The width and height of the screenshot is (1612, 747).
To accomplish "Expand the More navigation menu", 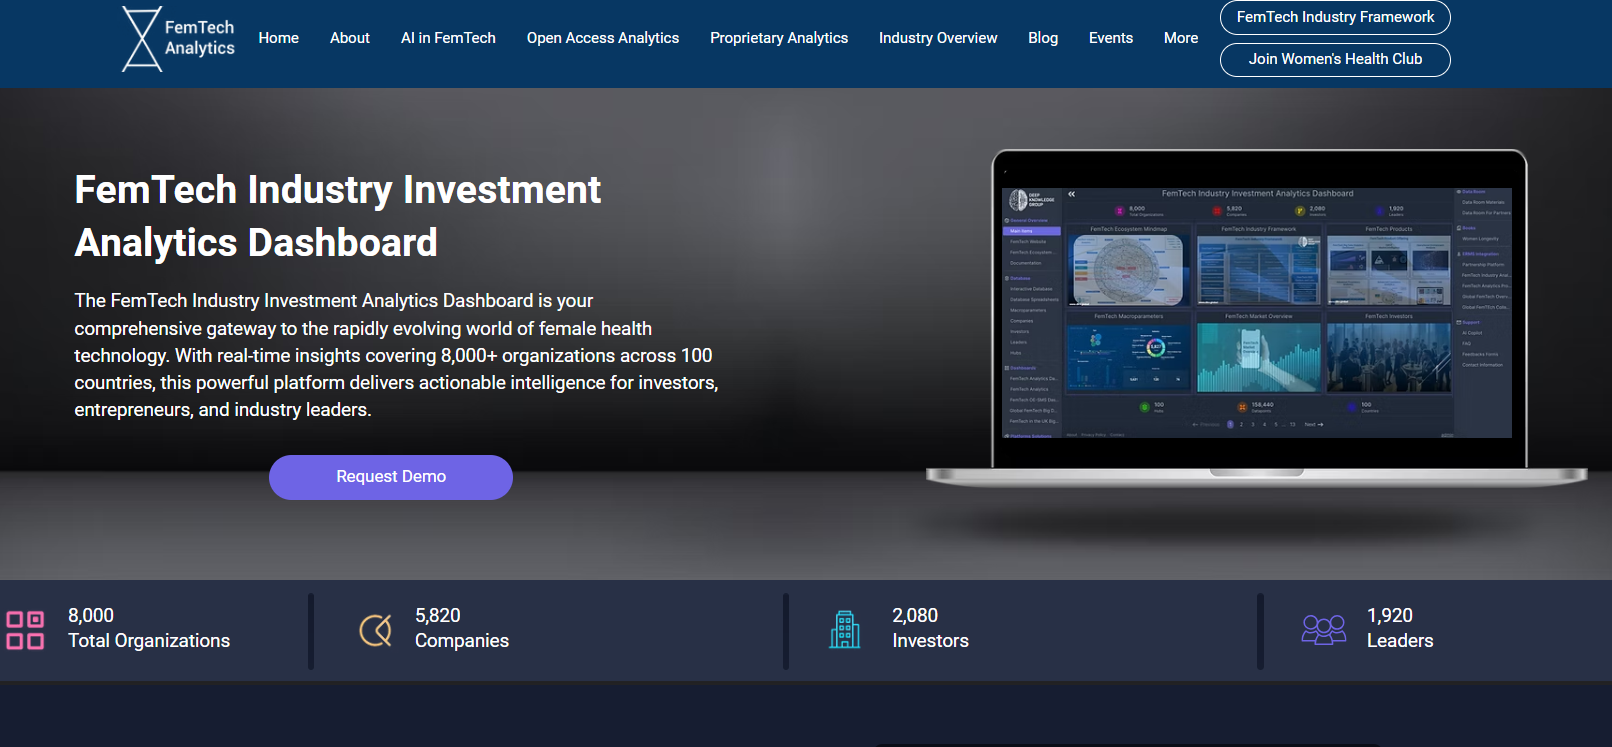I will tap(1180, 38).
